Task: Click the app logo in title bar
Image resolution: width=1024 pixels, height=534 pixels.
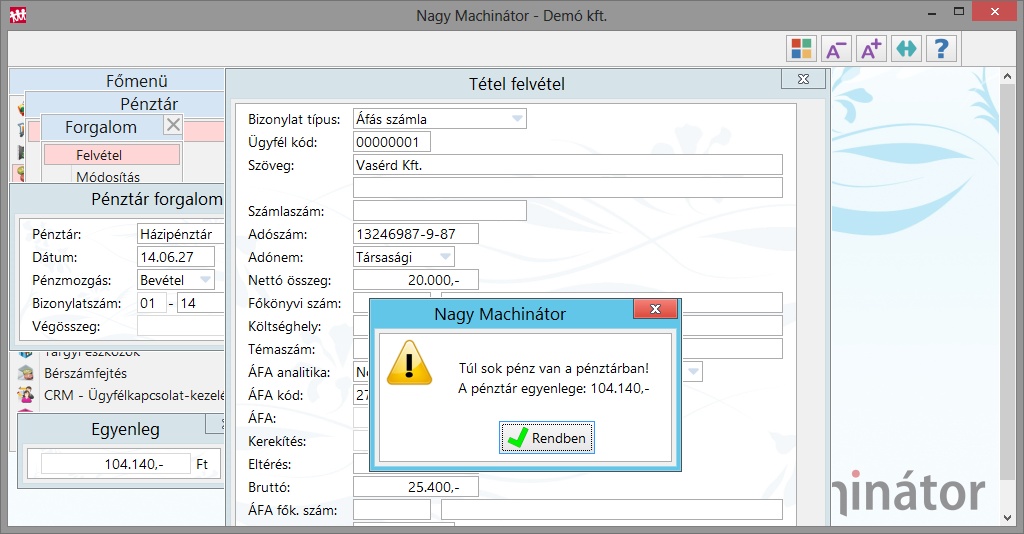Action: pyautogui.click(x=18, y=14)
